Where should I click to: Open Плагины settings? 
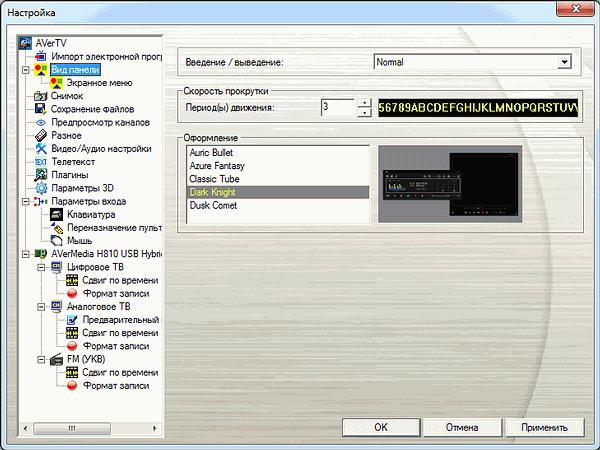[70, 175]
